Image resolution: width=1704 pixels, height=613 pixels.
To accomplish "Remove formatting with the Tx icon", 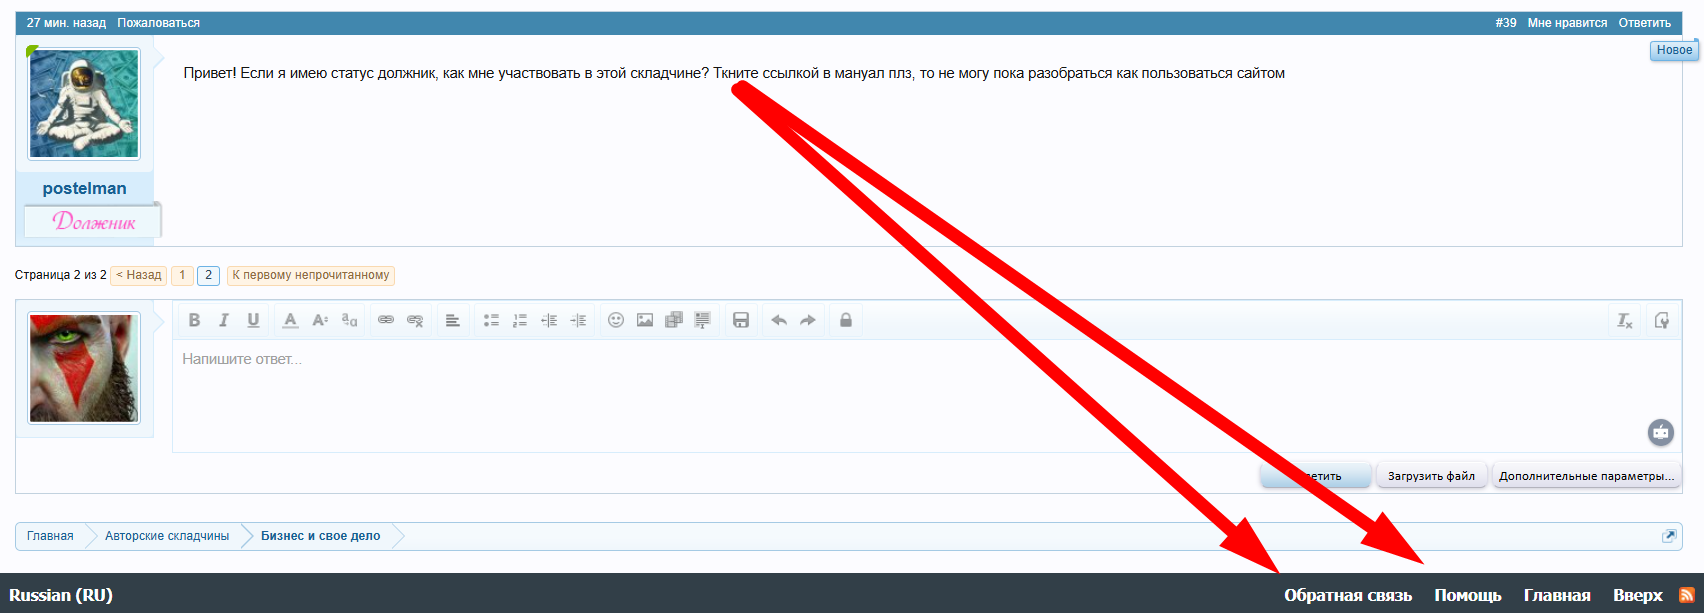I will coord(1625,320).
